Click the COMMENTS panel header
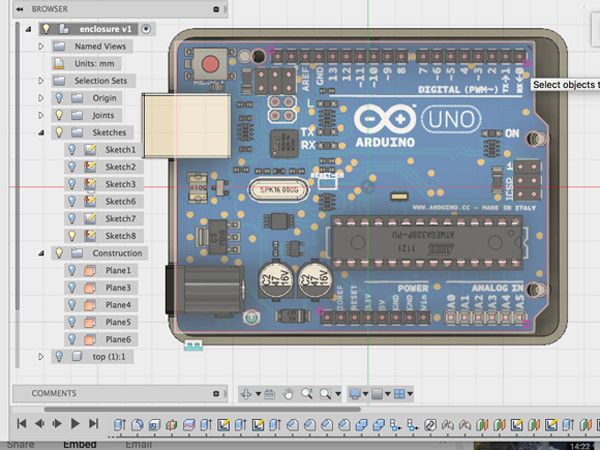The height and width of the screenshot is (450, 600). 120,393
